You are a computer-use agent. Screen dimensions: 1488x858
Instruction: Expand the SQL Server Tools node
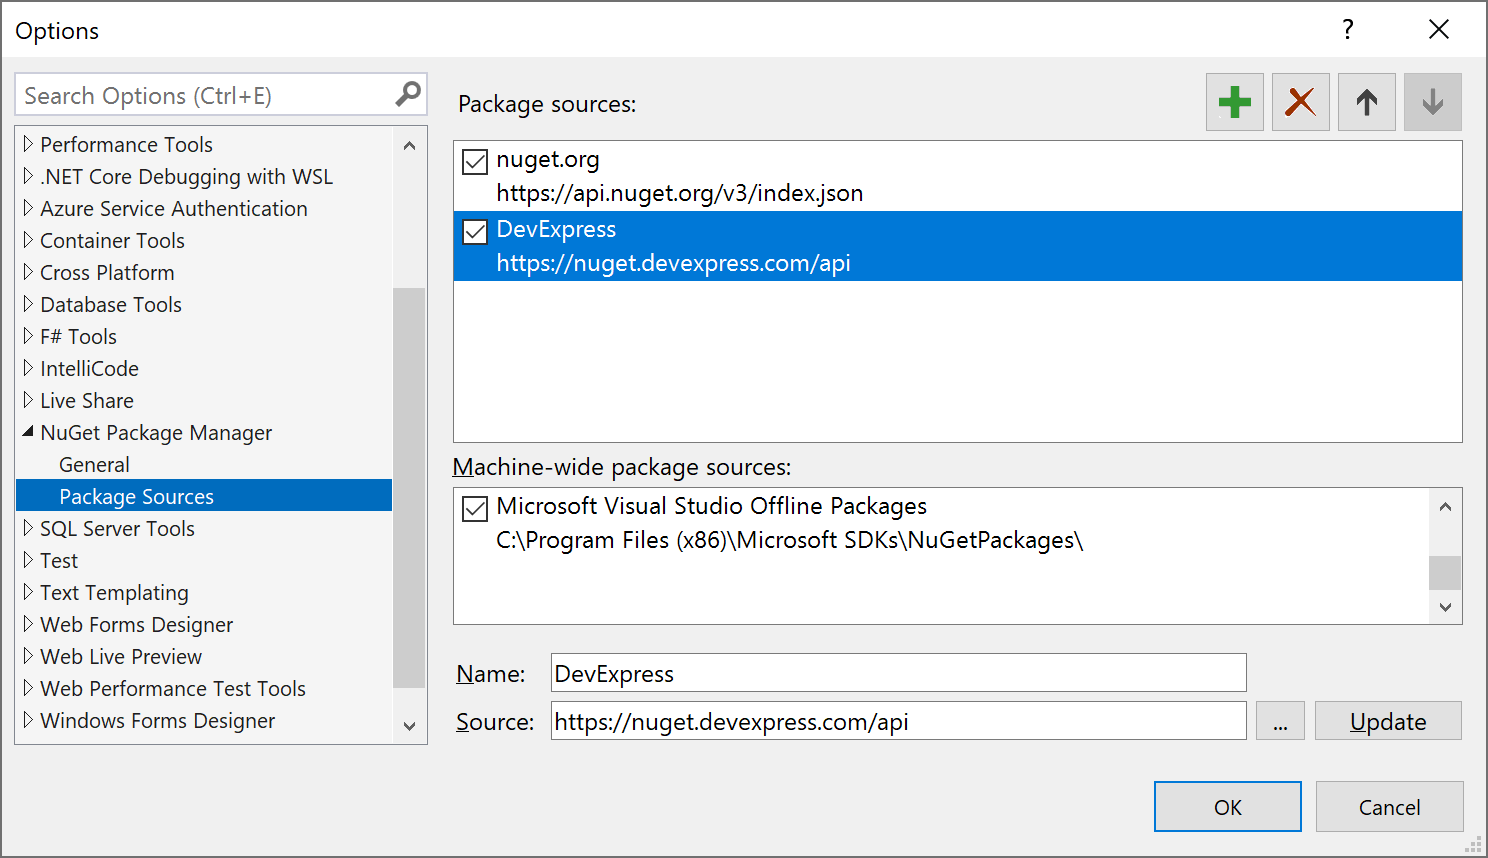coord(28,528)
